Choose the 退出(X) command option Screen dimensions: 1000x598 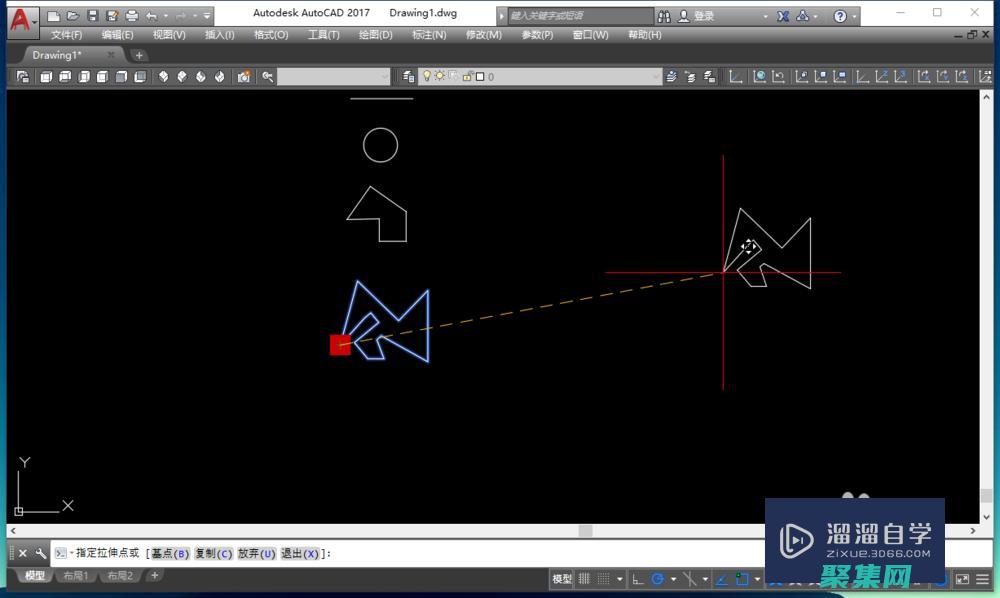coord(299,553)
